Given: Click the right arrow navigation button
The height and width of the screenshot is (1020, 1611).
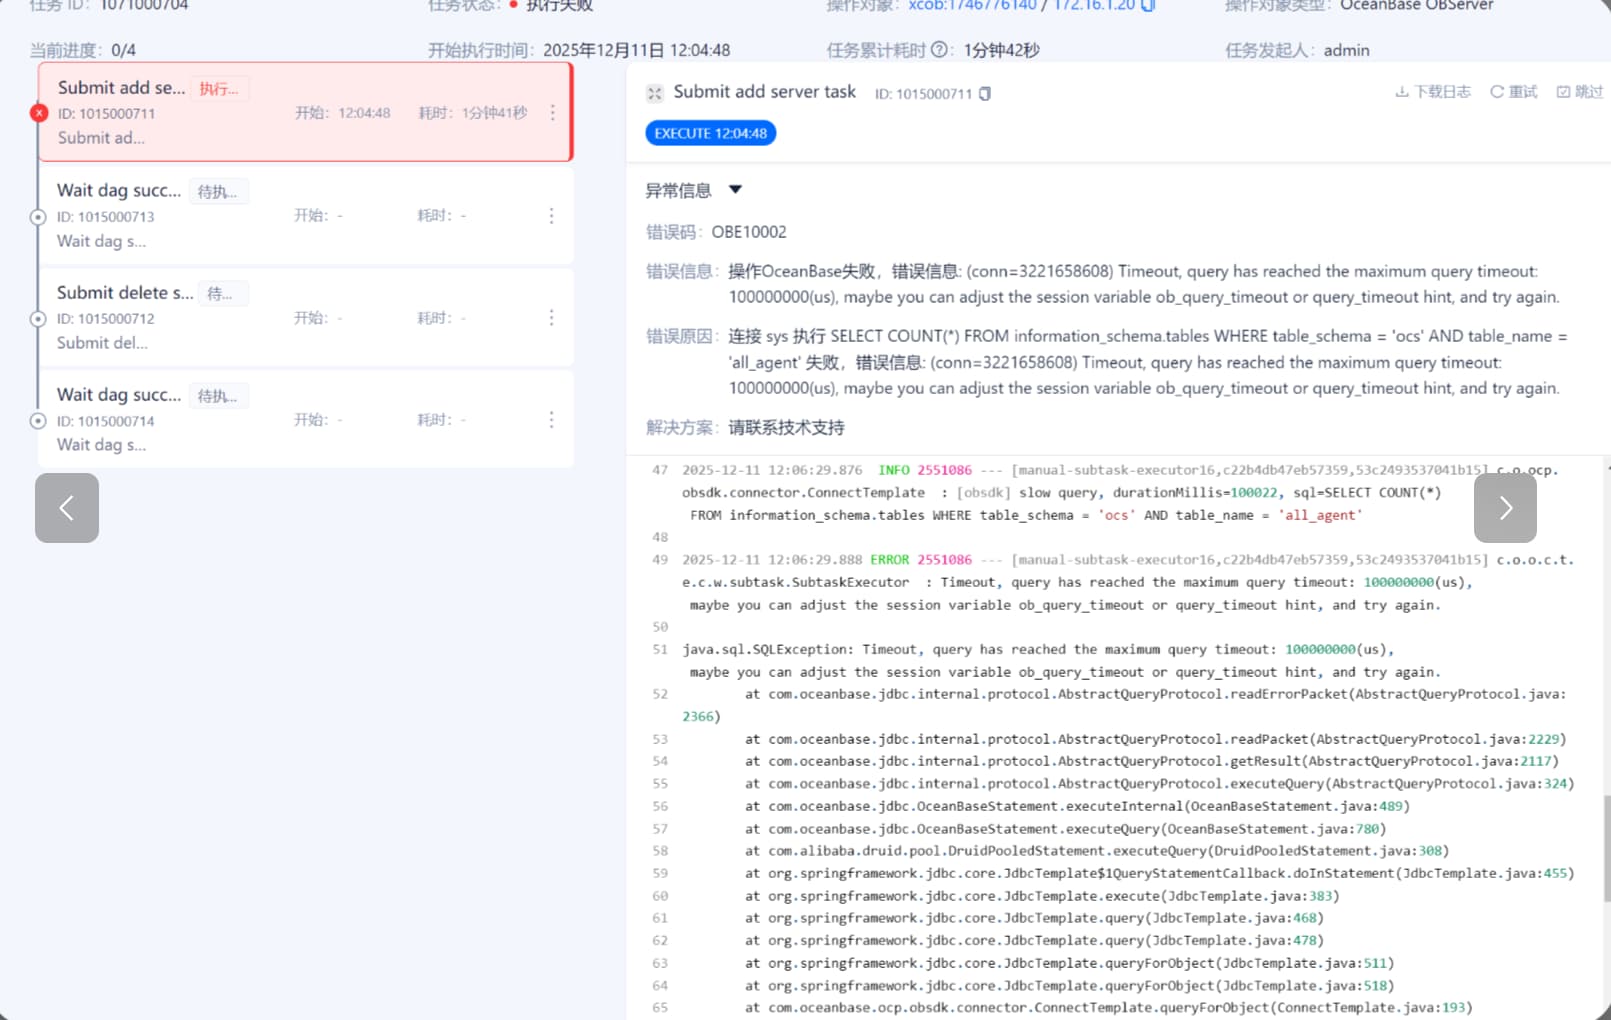Looking at the screenshot, I should [1505, 508].
